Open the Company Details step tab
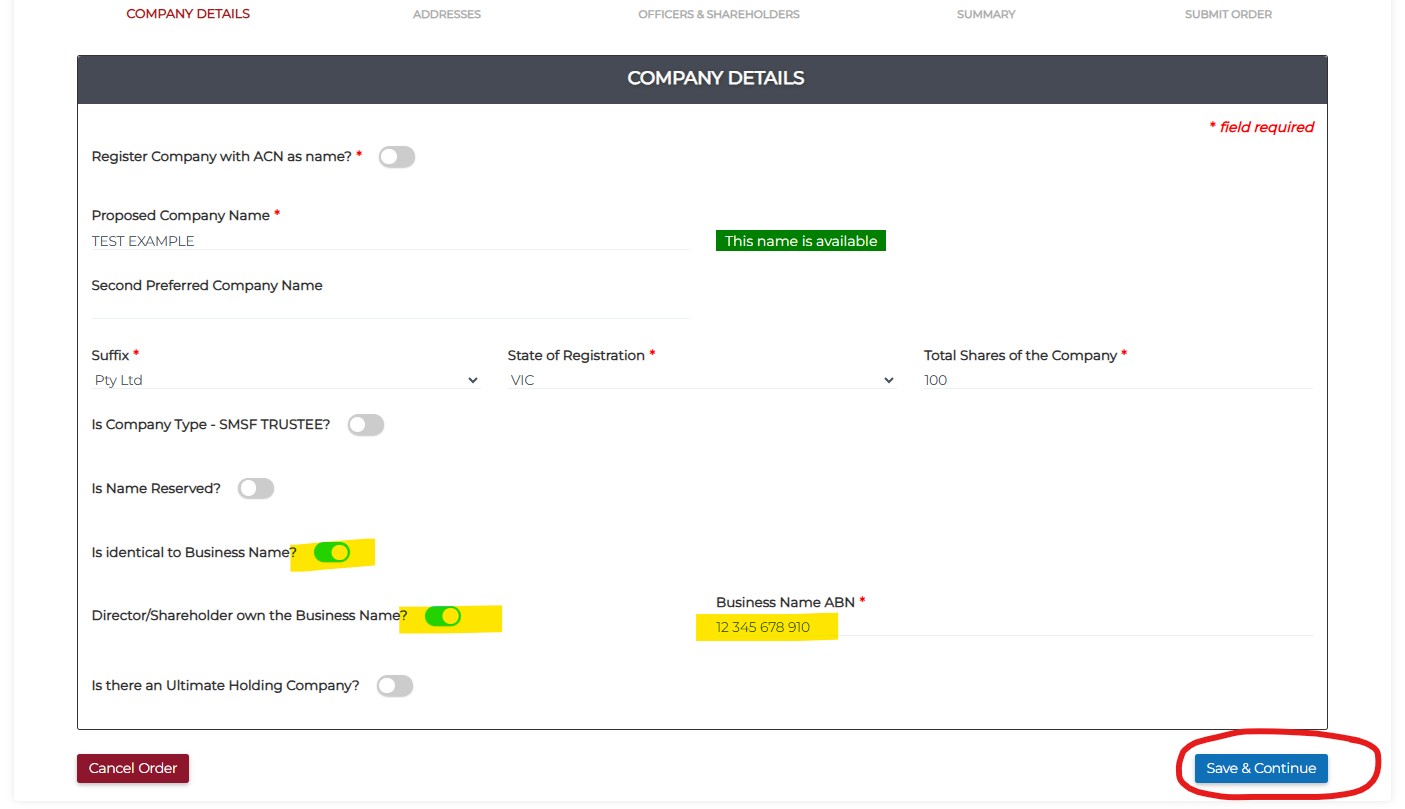Screen dimensions: 1405x809 point(188,14)
